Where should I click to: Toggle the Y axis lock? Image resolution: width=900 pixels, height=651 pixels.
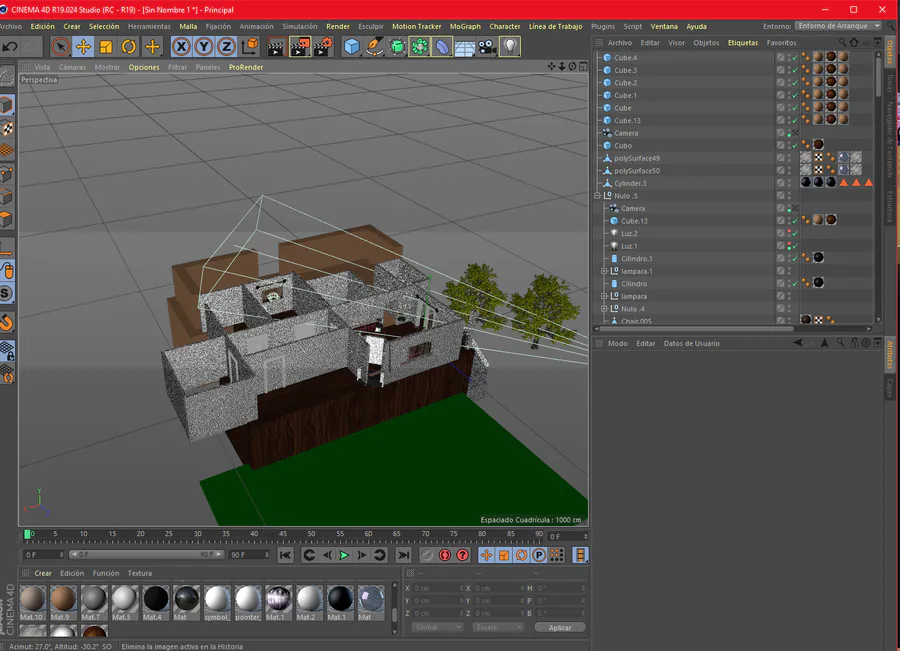[x=204, y=46]
